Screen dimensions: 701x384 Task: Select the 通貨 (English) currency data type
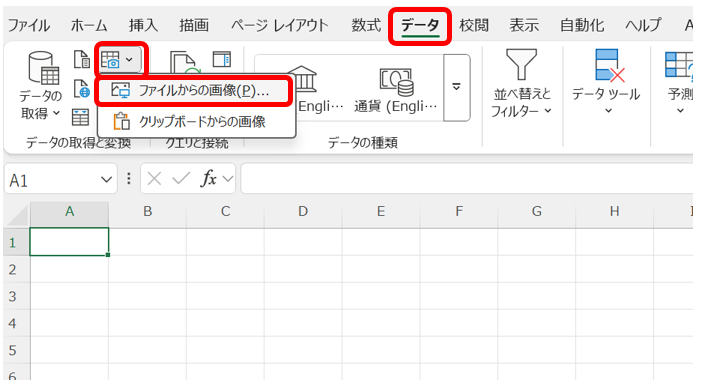(x=396, y=89)
